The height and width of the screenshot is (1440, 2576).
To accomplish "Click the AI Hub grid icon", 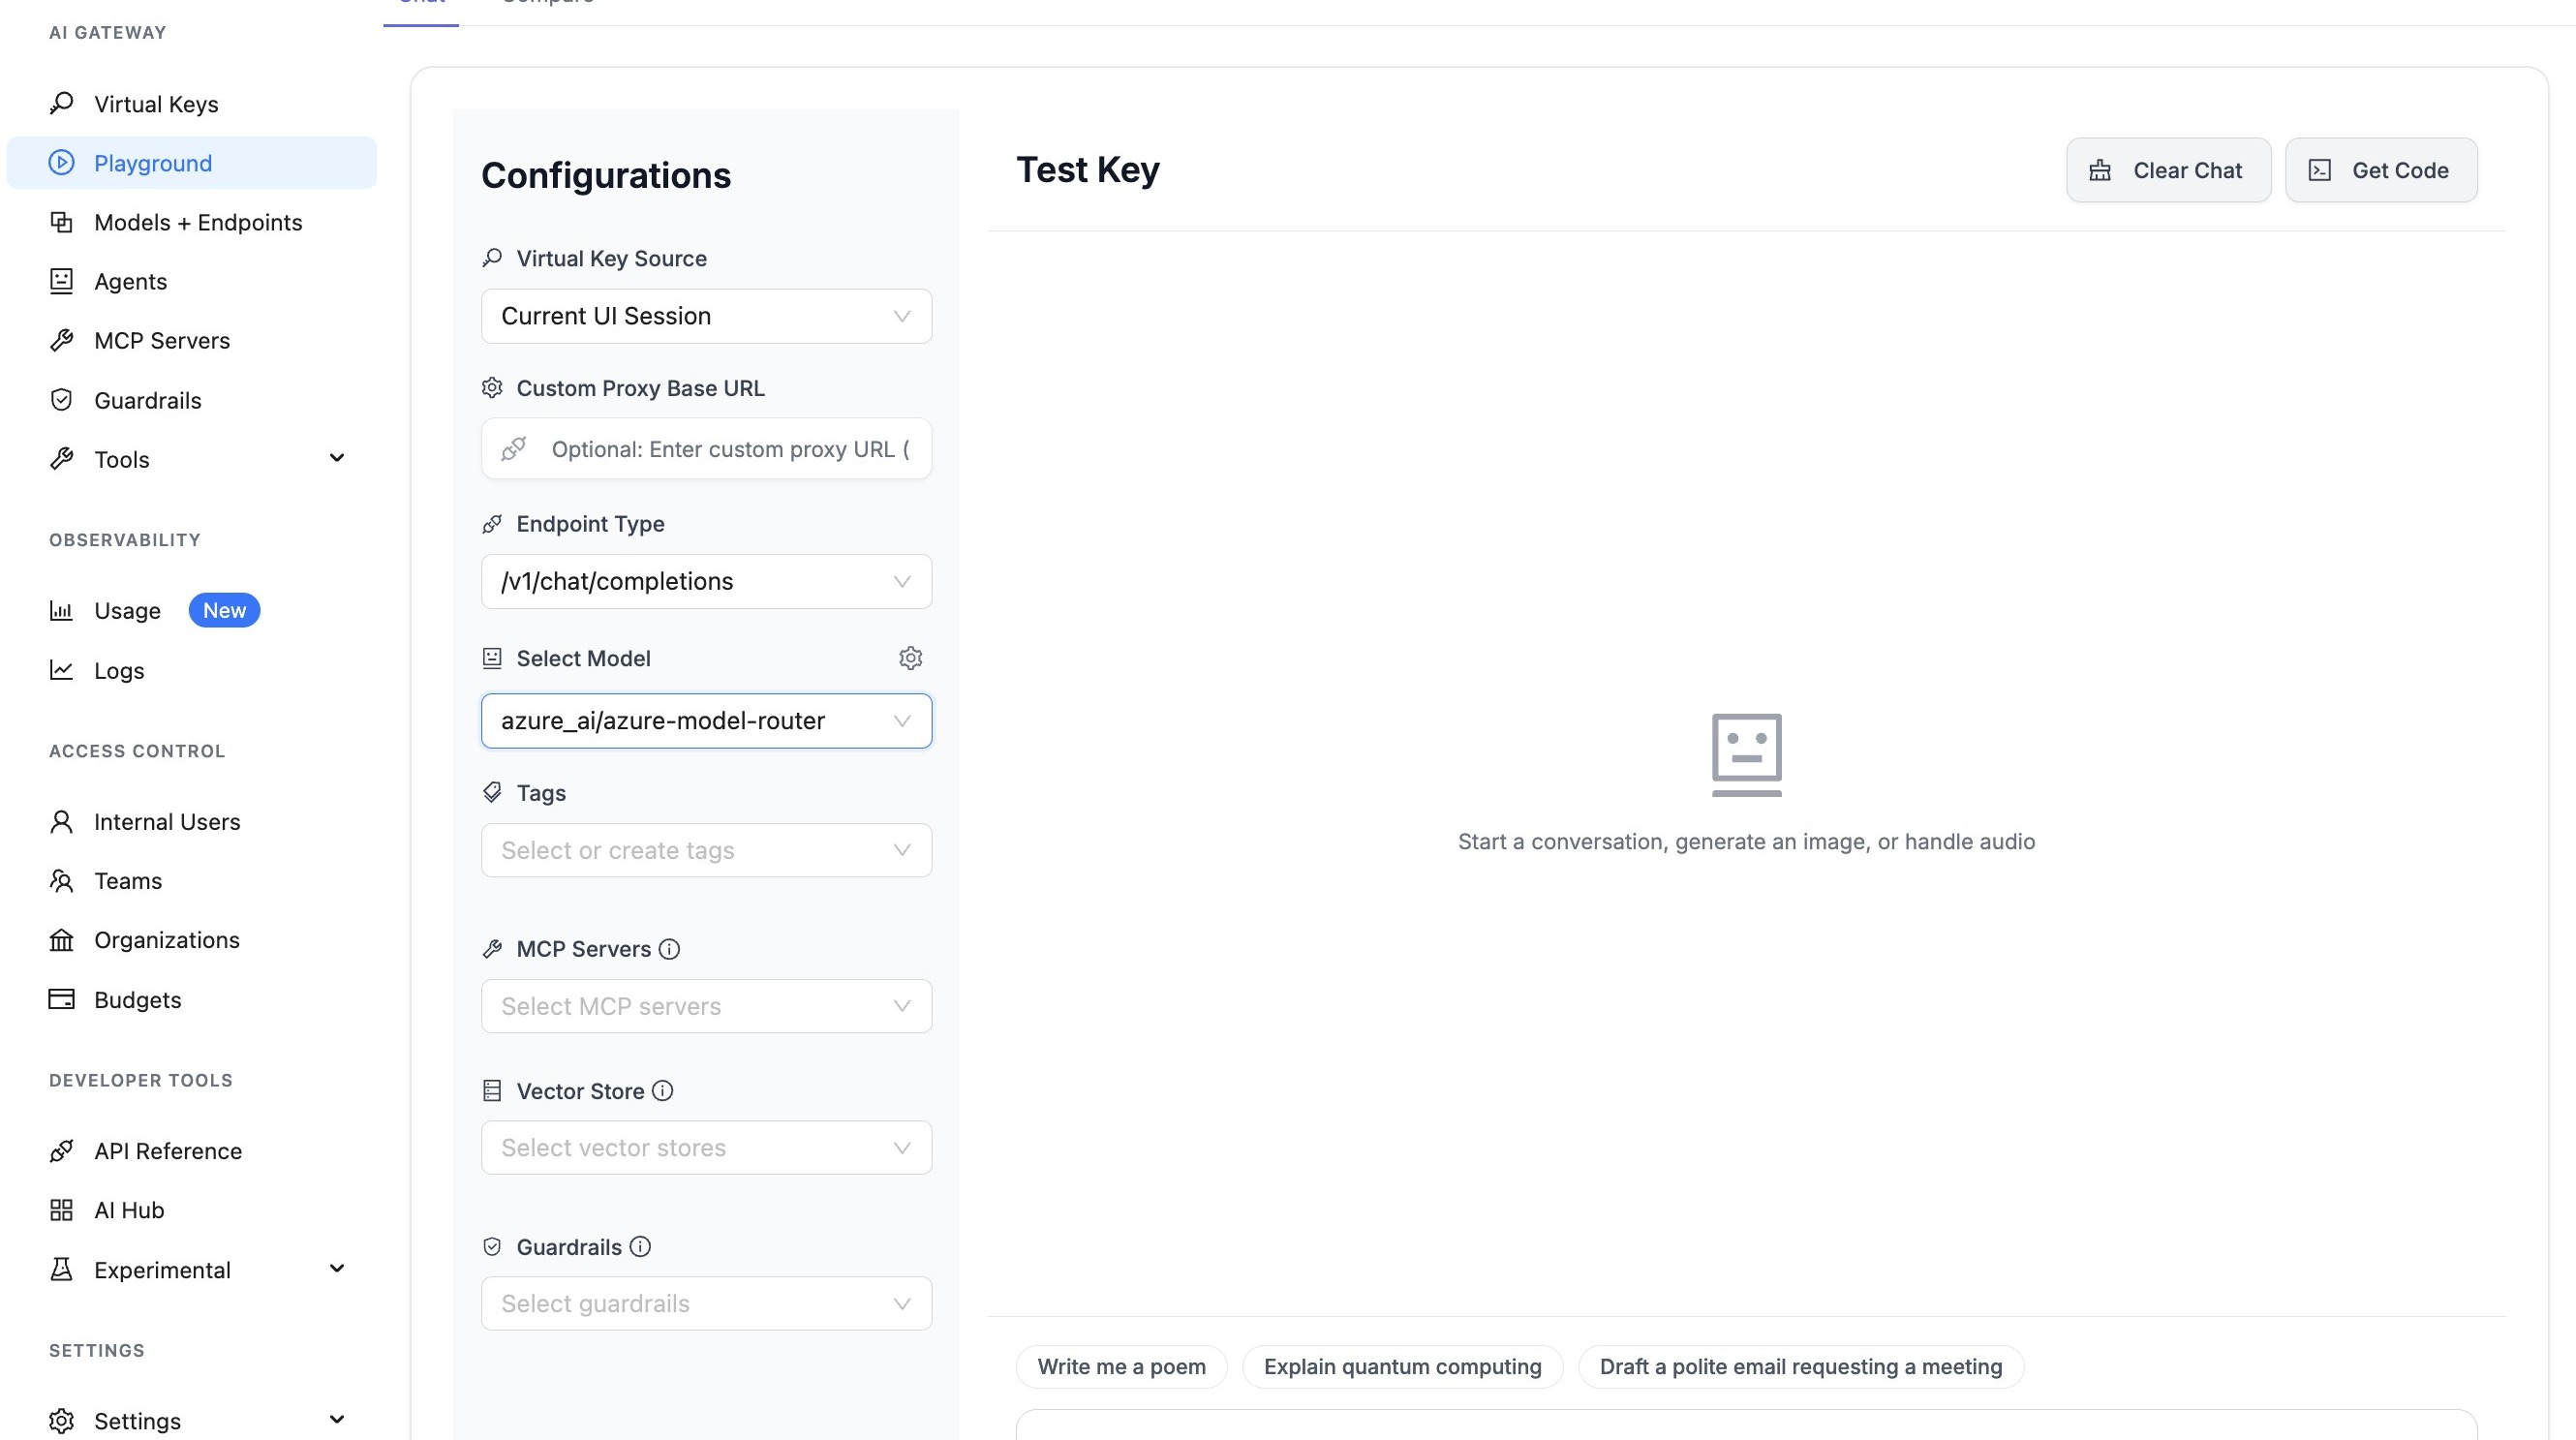I will click(62, 1210).
